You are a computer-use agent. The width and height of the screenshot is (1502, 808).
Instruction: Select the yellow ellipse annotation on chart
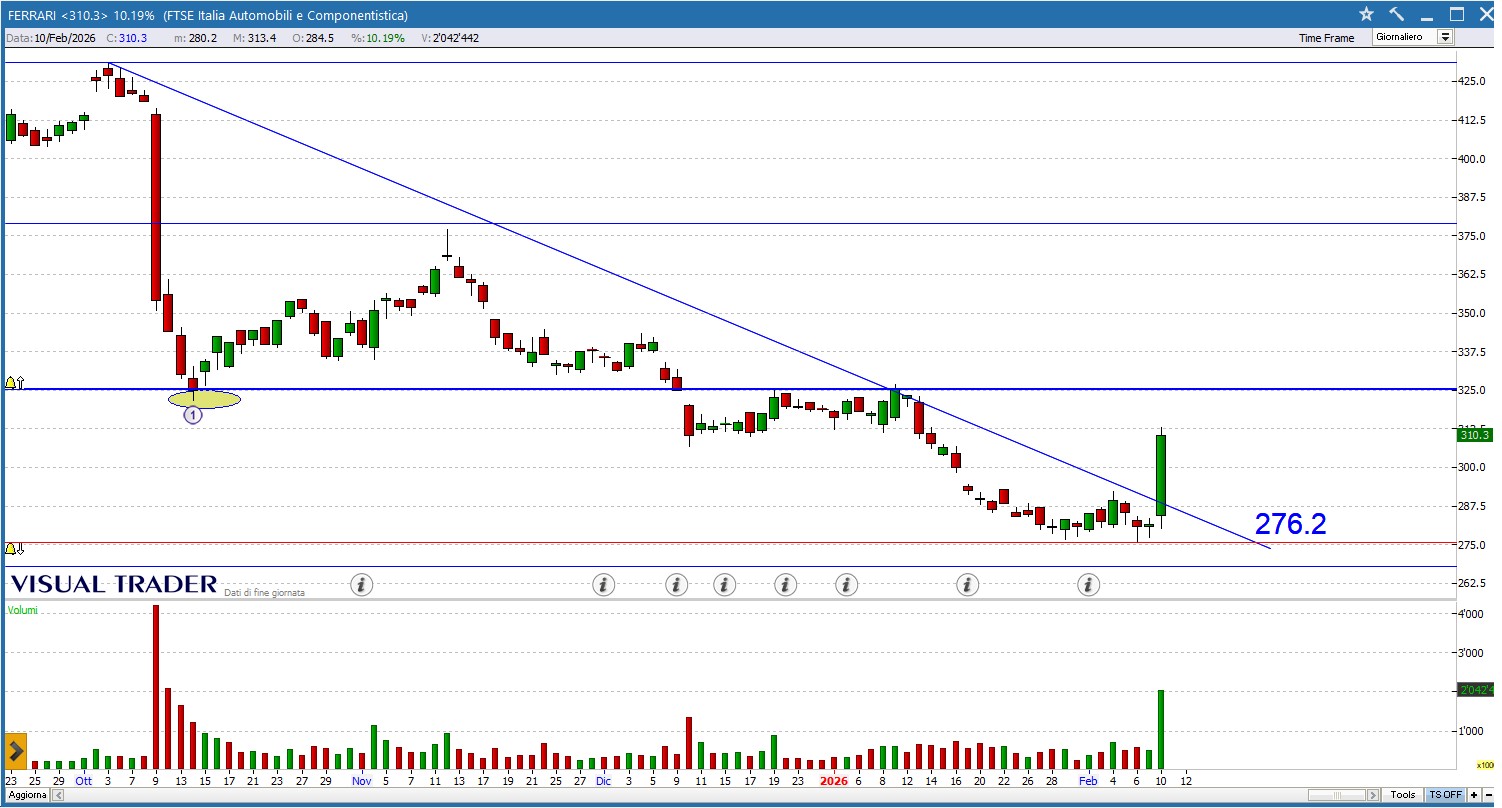[x=204, y=400]
